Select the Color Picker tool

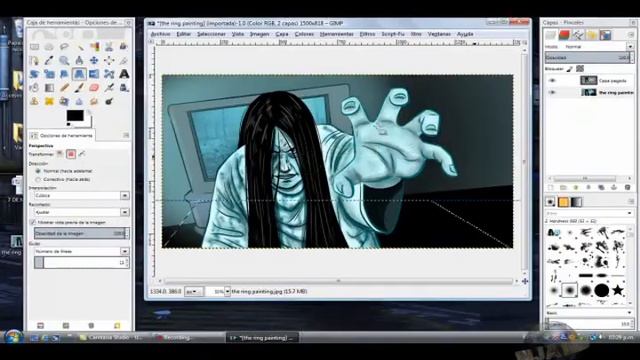[x=49, y=61]
